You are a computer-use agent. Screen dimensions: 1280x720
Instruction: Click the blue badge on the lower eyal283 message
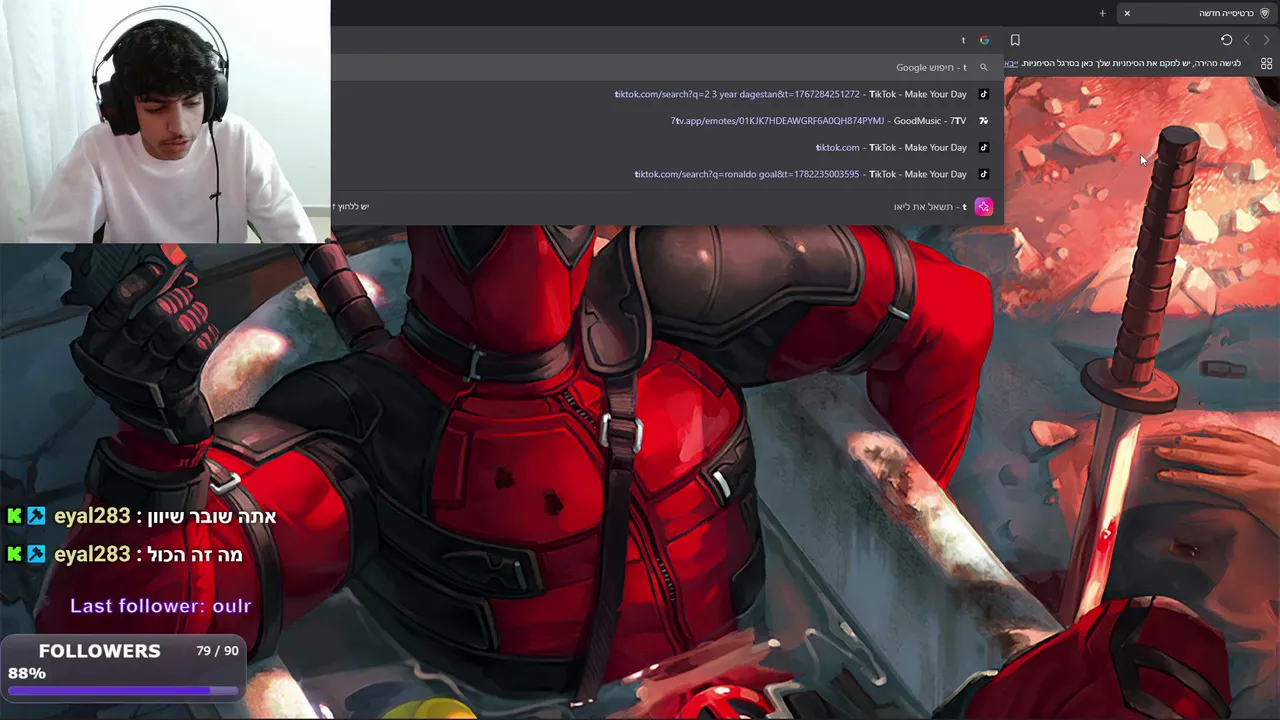click(36, 554)
